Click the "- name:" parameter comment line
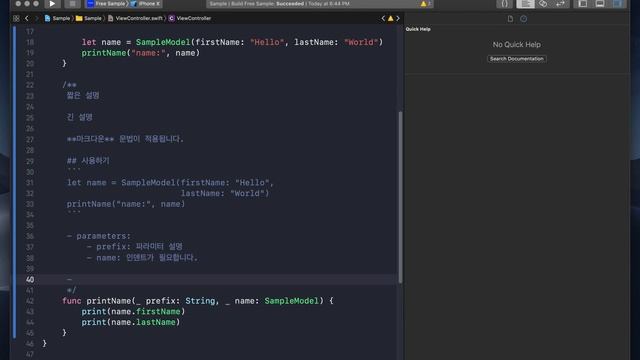The width and height of the screenshot is (640, 360). [142, 258]
